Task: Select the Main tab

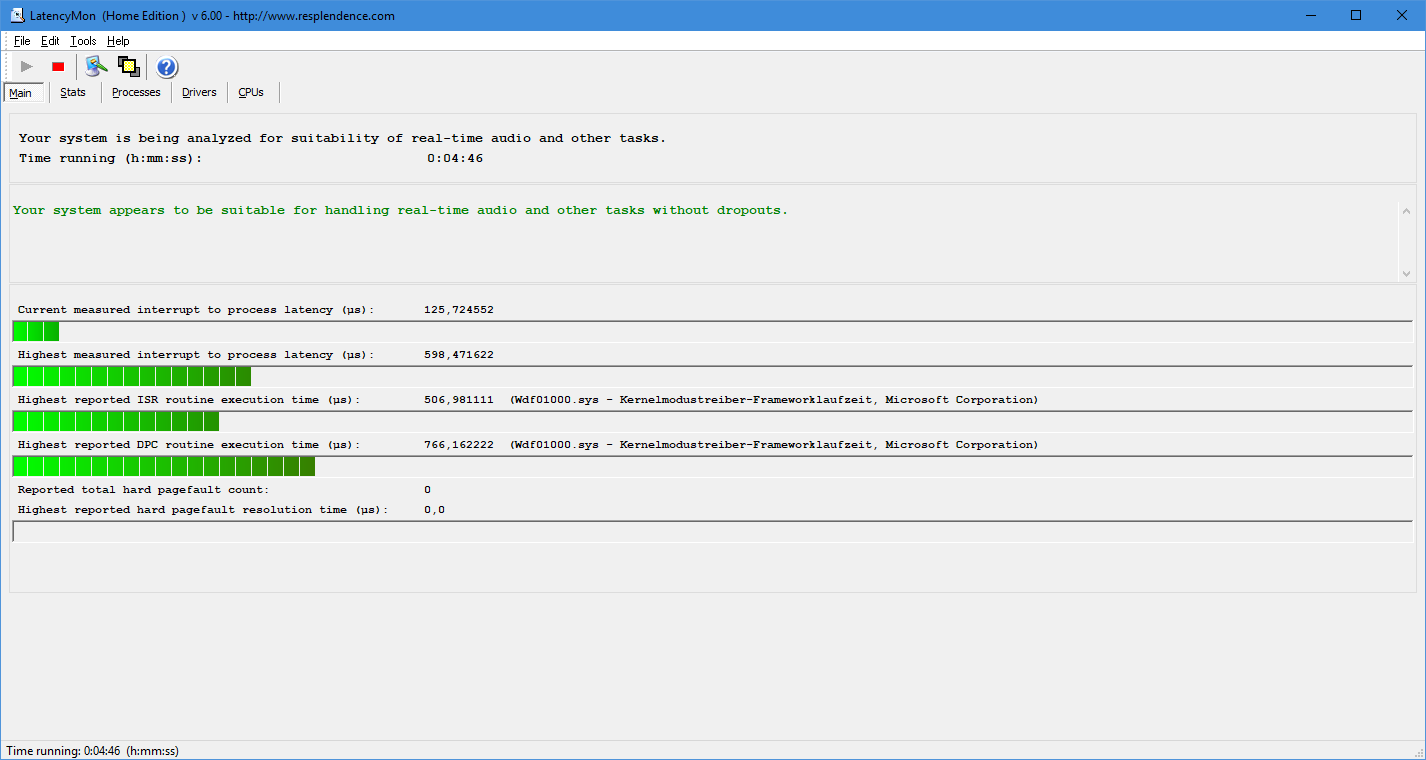Action: 21,93
